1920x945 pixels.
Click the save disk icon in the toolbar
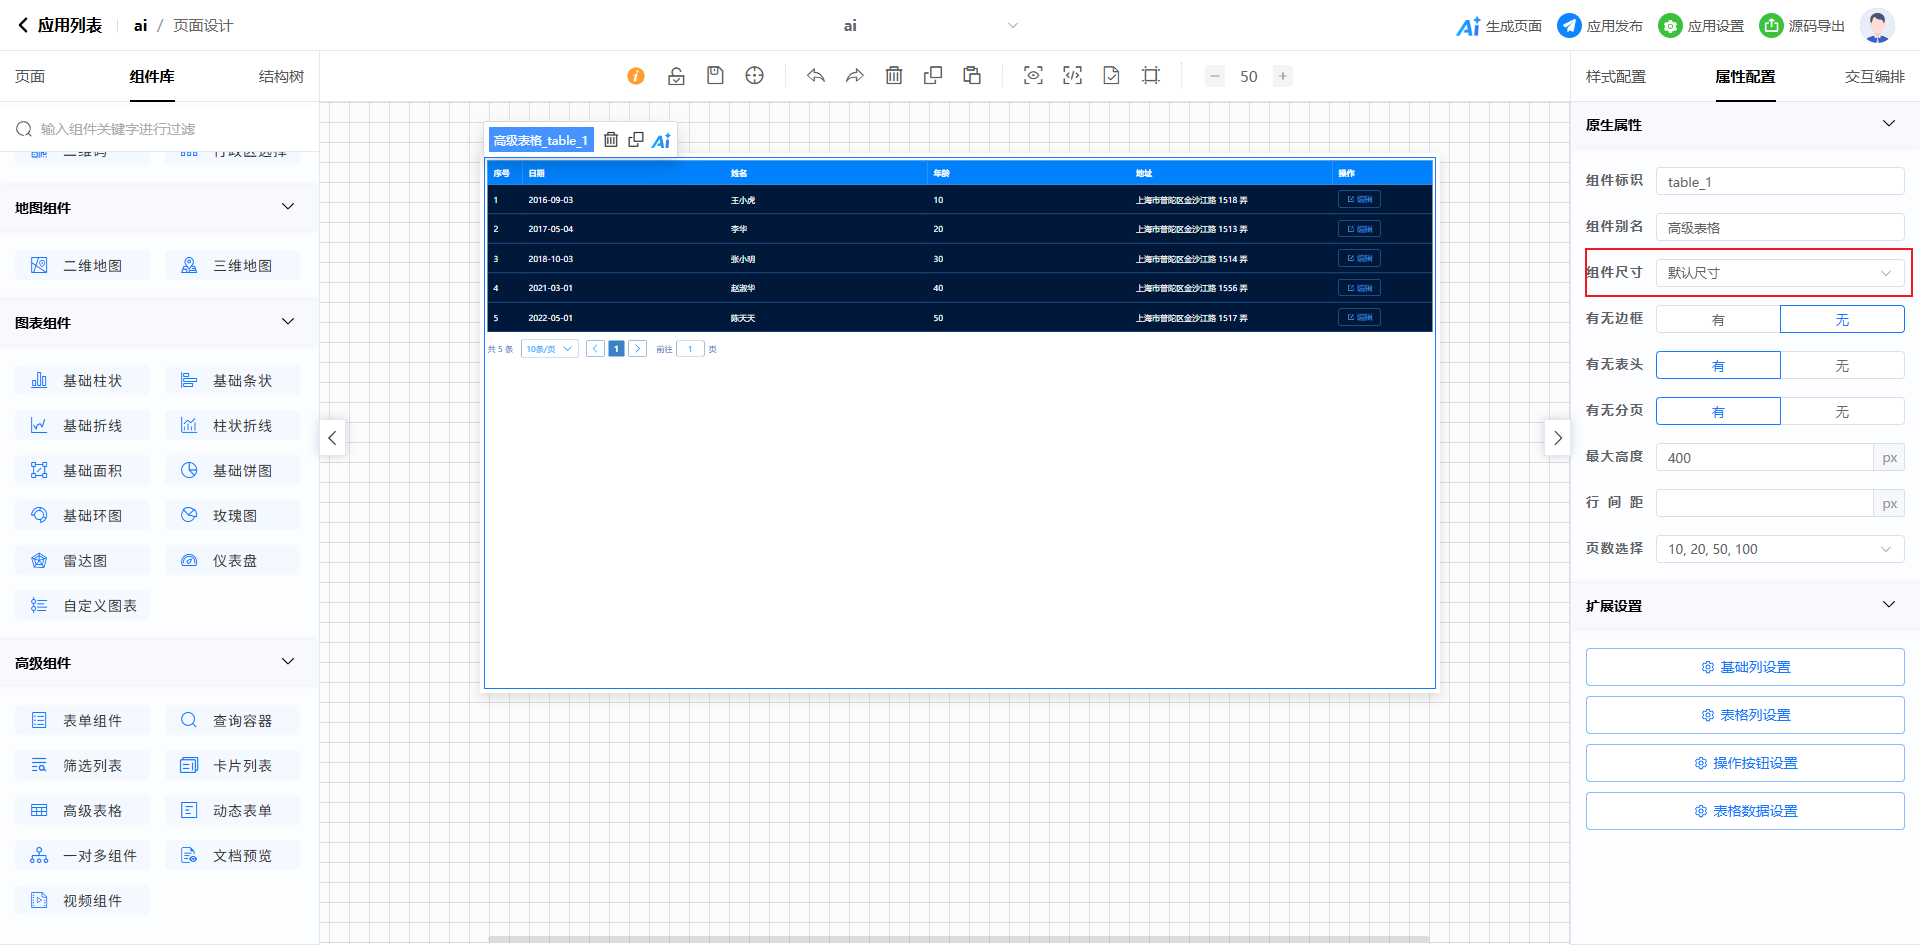coord(715,76)
